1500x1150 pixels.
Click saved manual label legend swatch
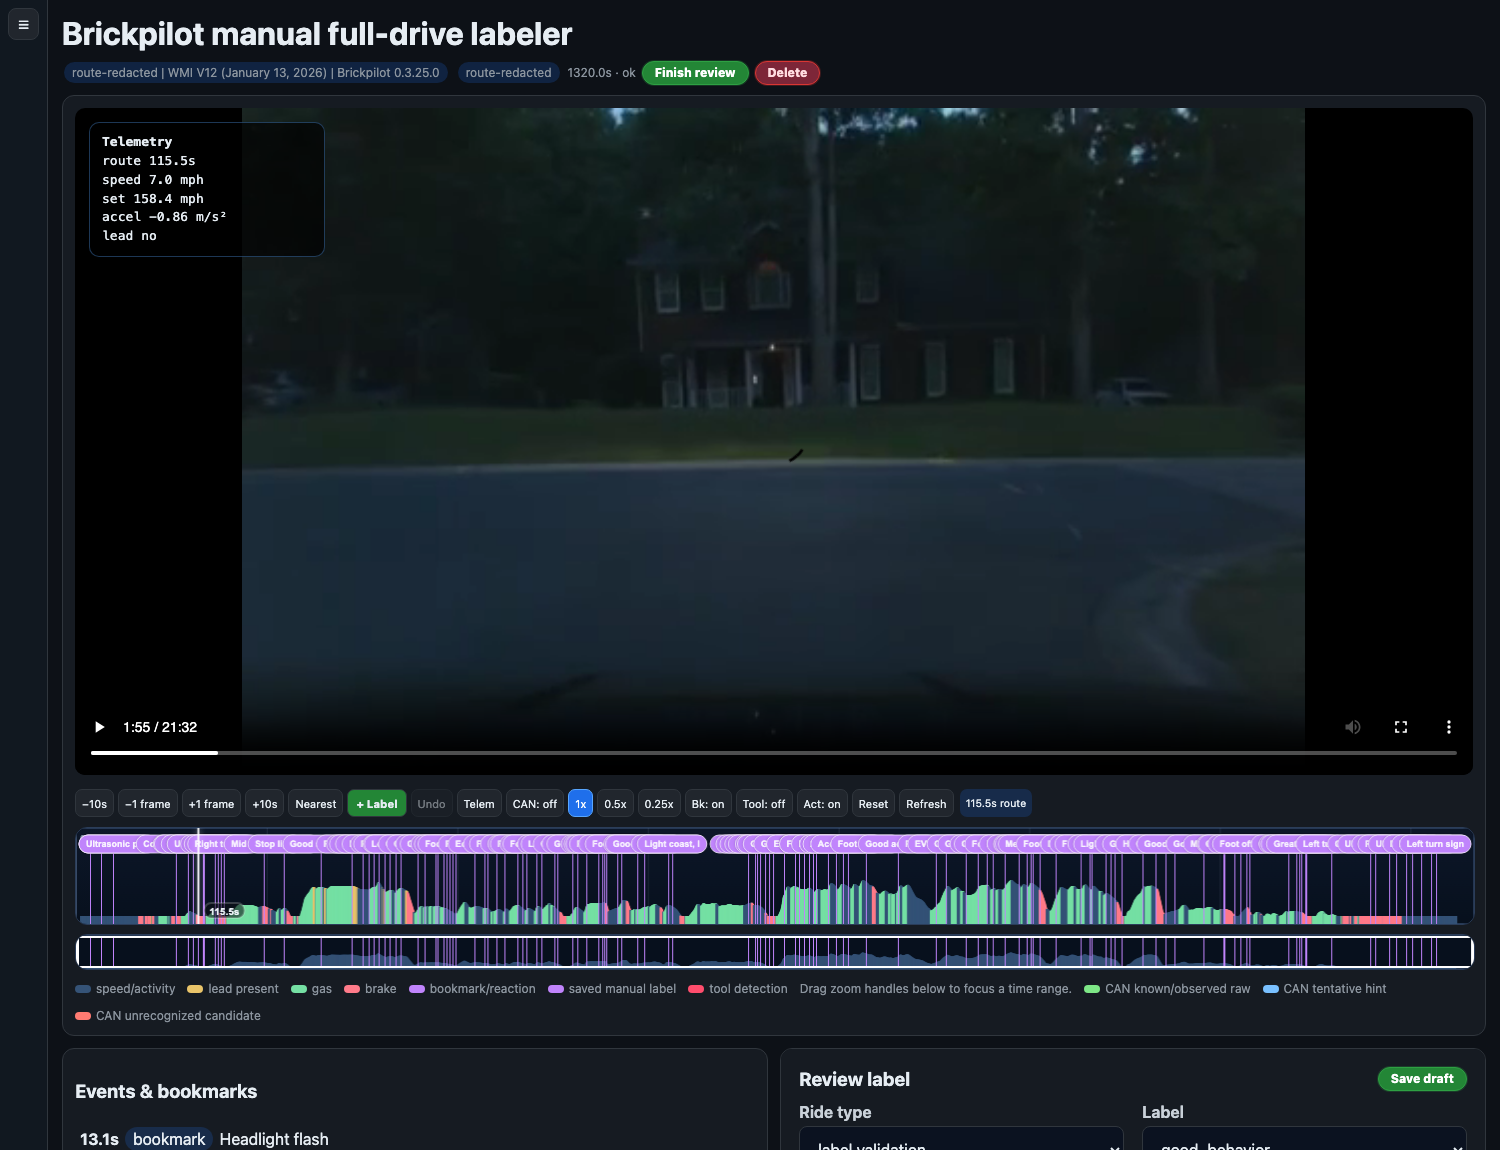pos(556,989)
